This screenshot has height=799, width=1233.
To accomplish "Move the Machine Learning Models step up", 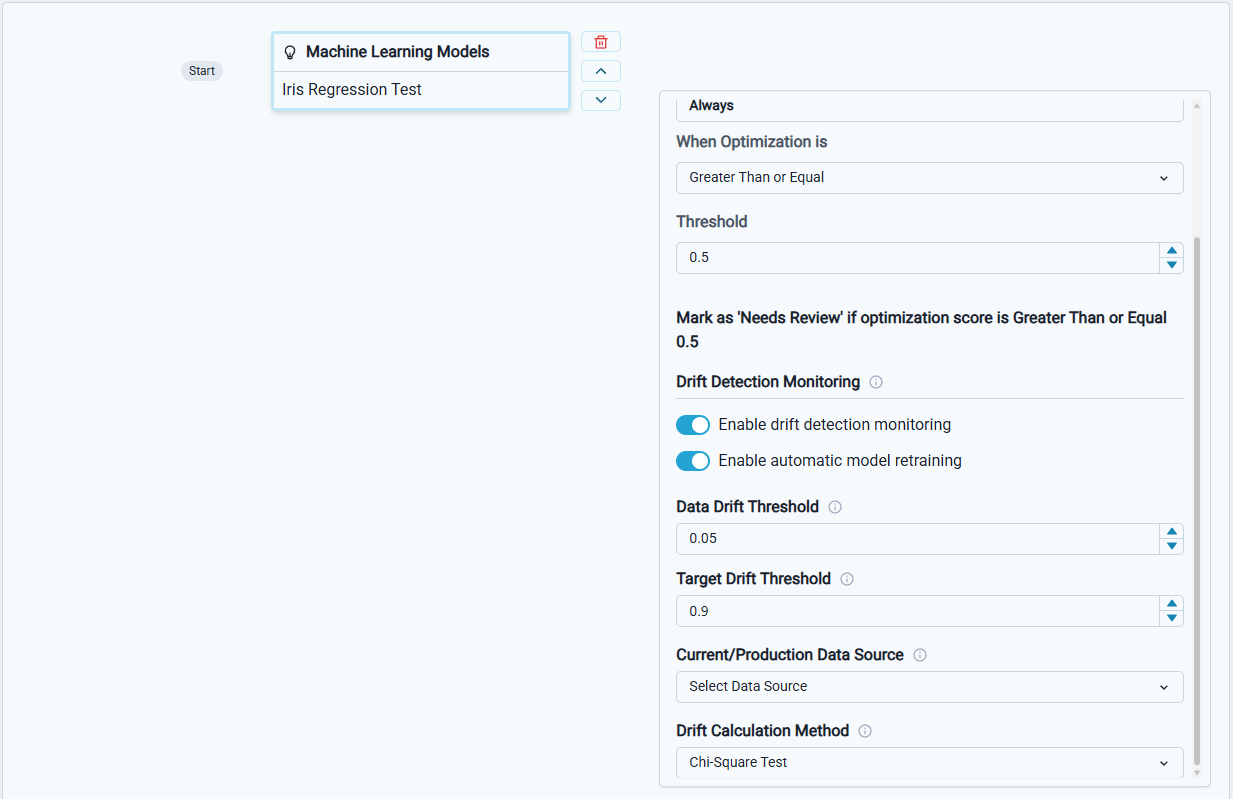I will [x=601, y=71].
